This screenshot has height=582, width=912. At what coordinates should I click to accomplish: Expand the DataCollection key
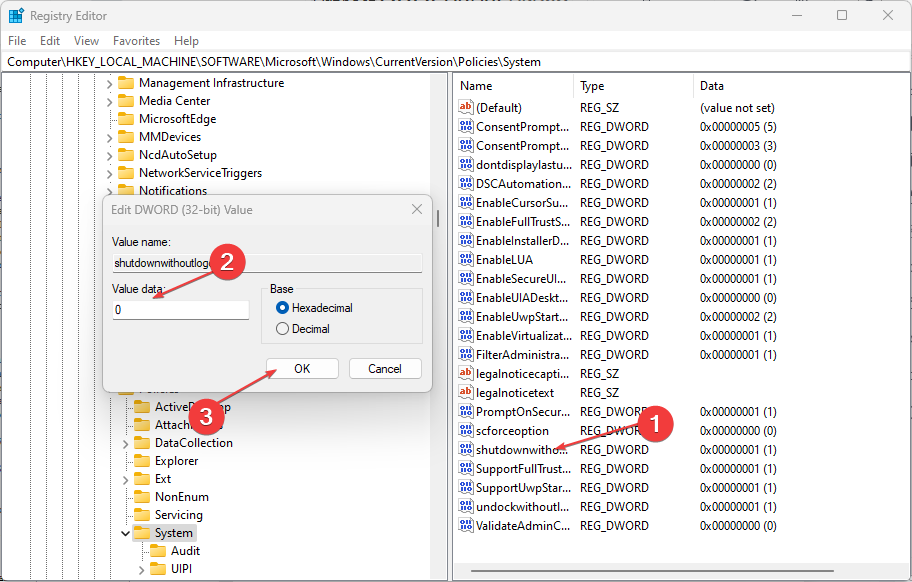125,444
